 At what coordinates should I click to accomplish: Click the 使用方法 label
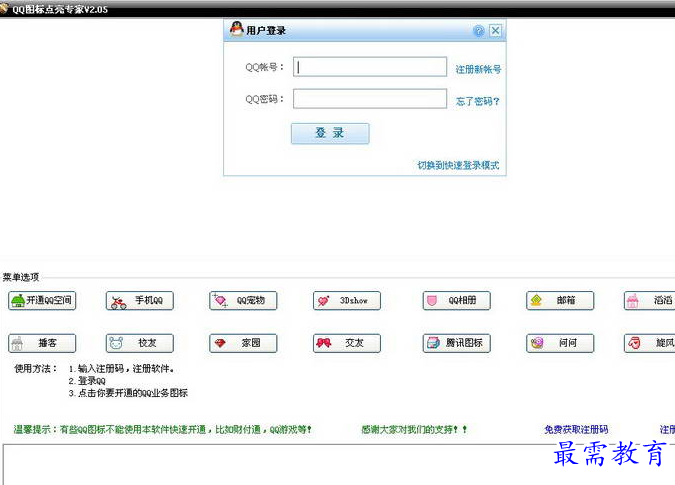pyautogui.click(x=35, y=368)
